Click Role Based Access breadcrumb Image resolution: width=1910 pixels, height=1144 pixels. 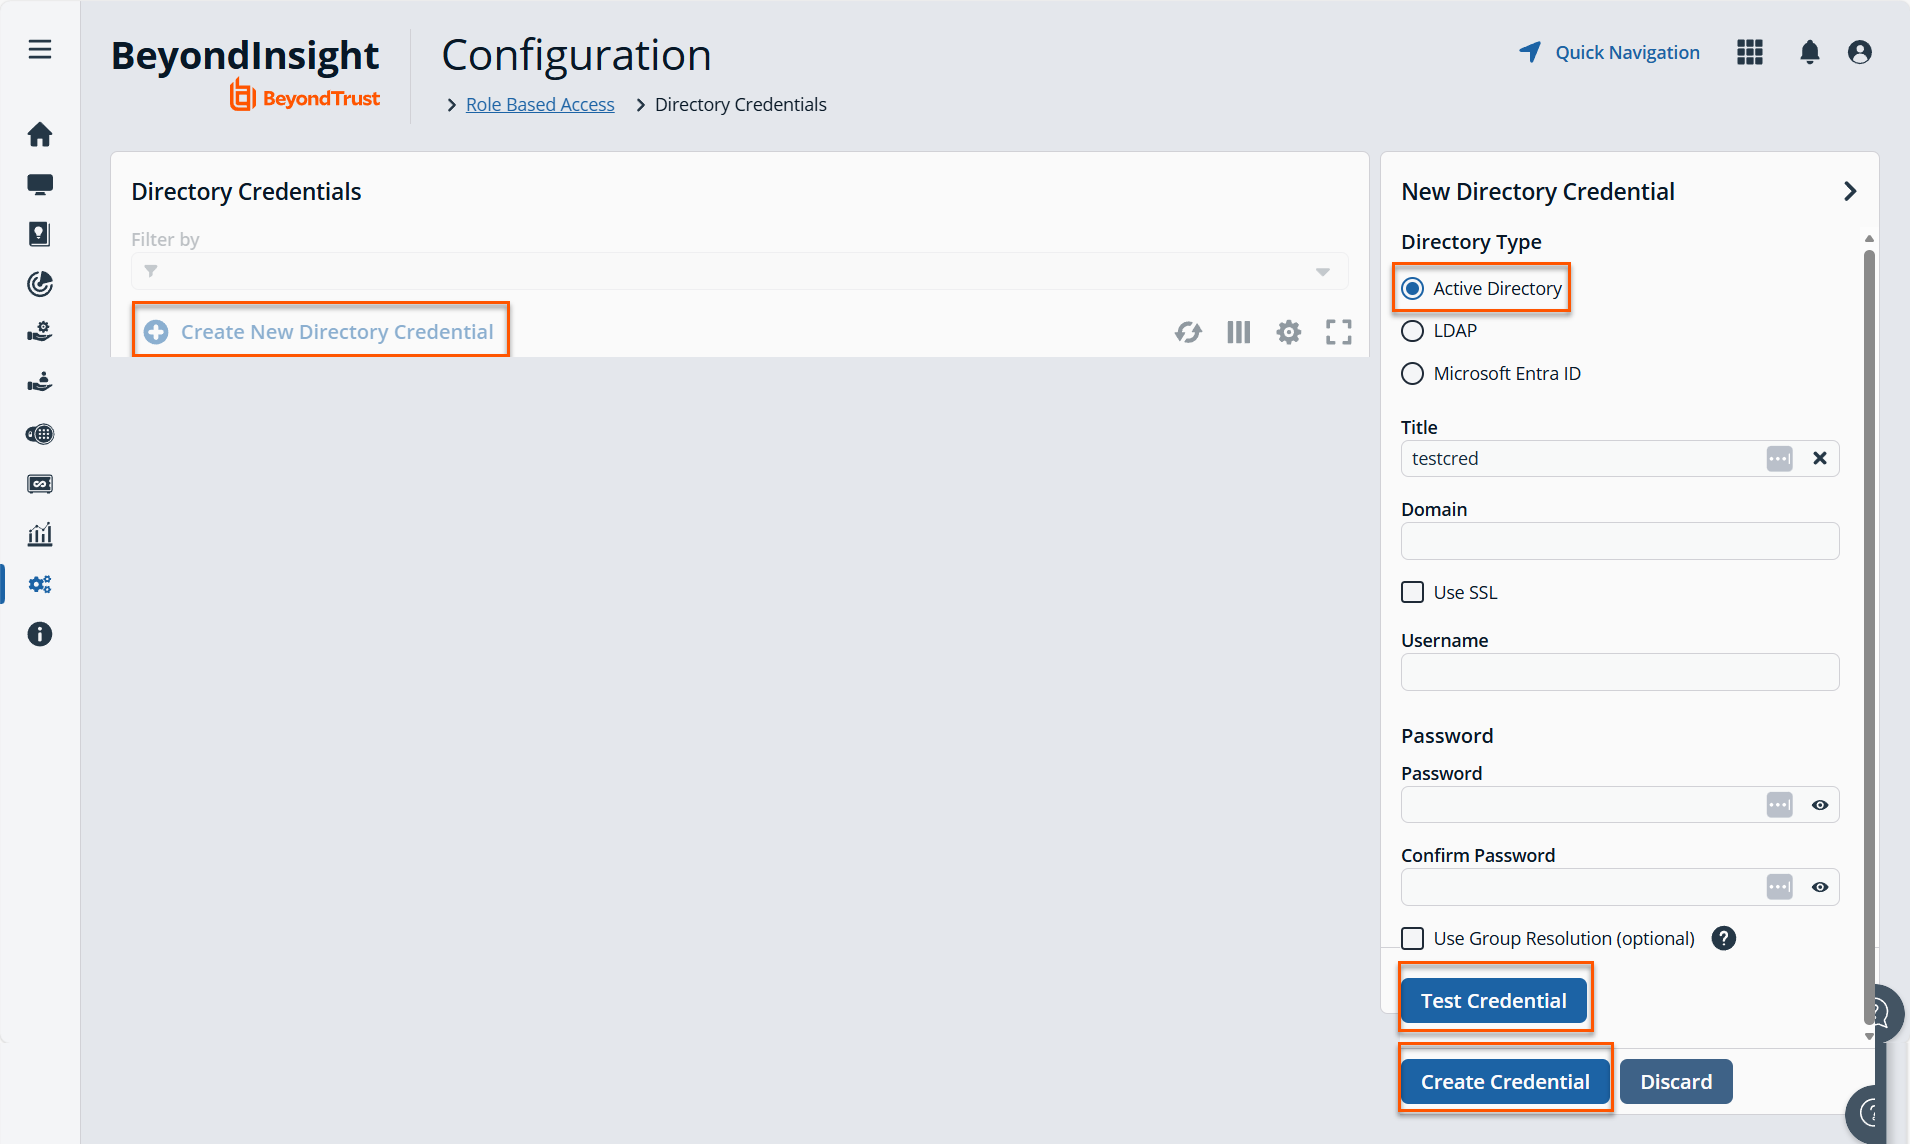click(540, 105)
